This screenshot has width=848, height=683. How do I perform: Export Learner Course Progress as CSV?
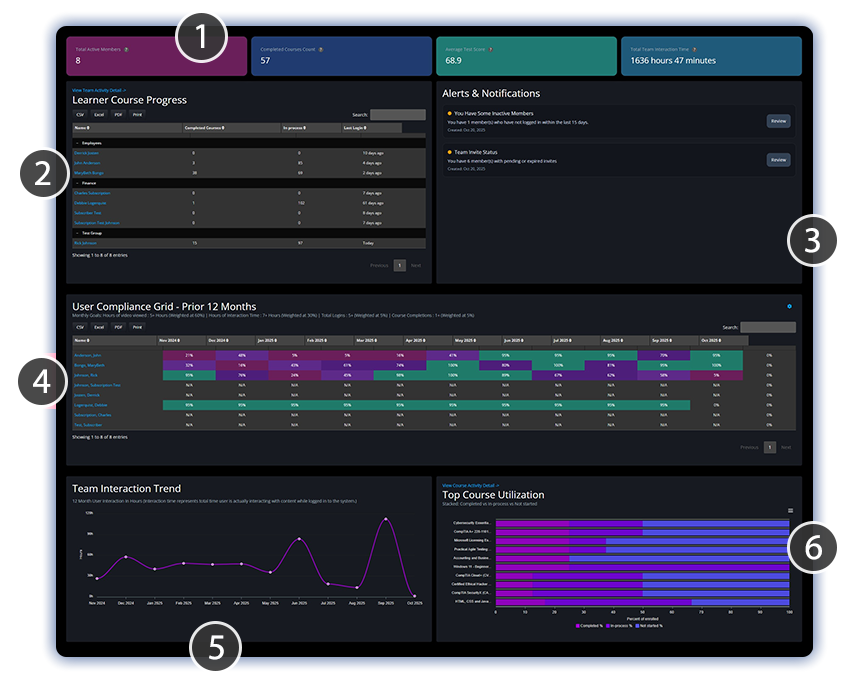[x=79, y=114]
